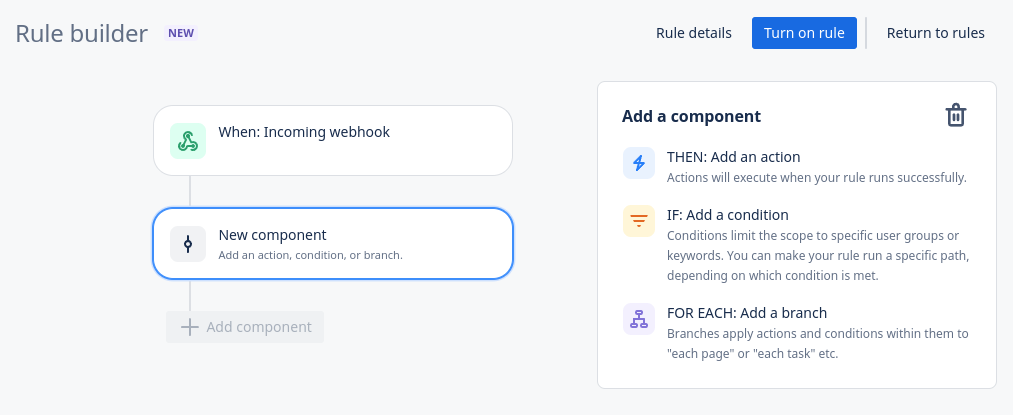The width and height of the screenshot is (1013, 415).
Task: Click the lightning bolt action icon
Action: (x=638, y=163)
